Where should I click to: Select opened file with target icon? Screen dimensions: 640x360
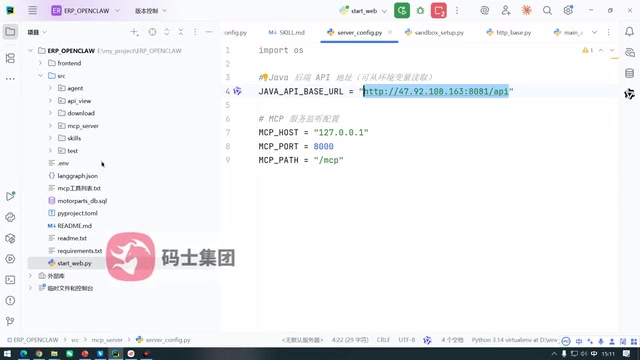pyautogui.click(x=152, y=32)
